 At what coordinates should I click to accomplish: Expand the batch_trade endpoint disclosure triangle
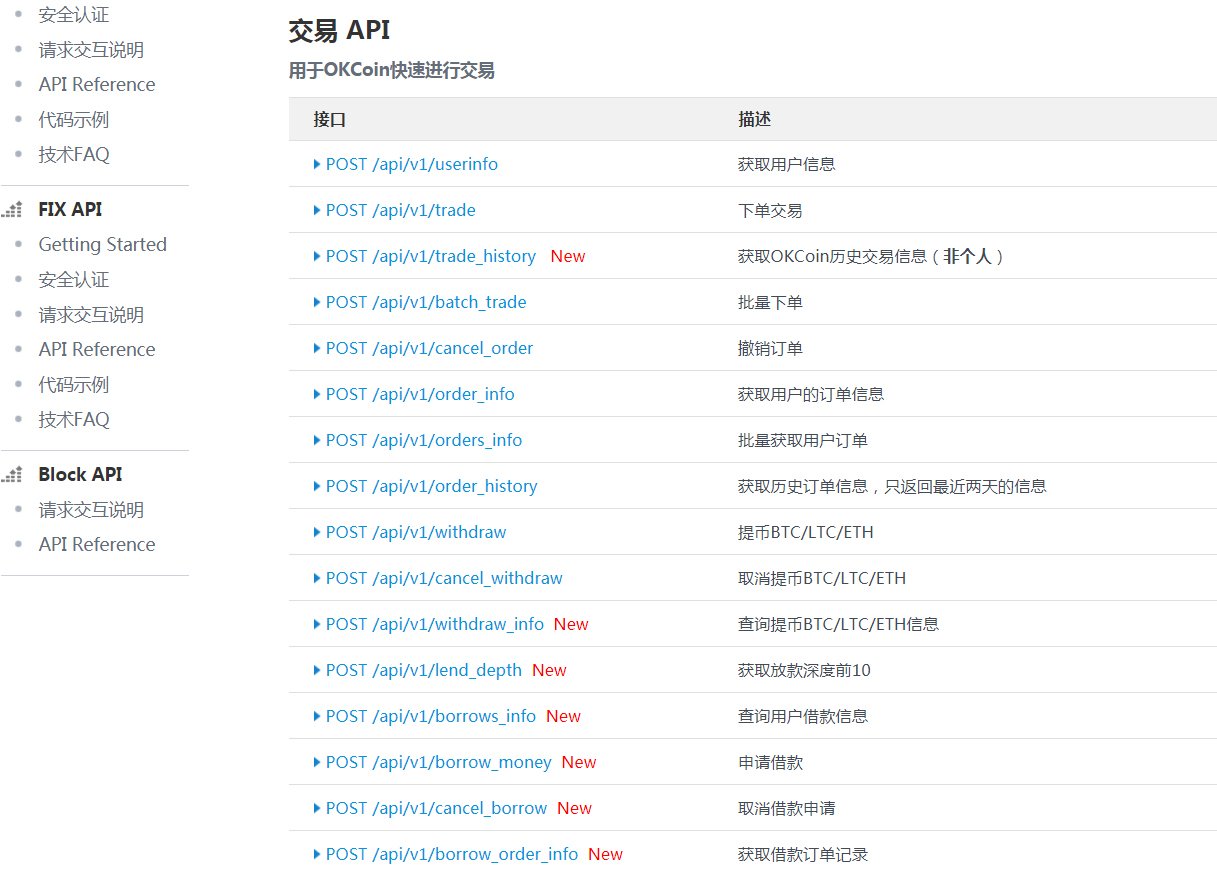317,302
